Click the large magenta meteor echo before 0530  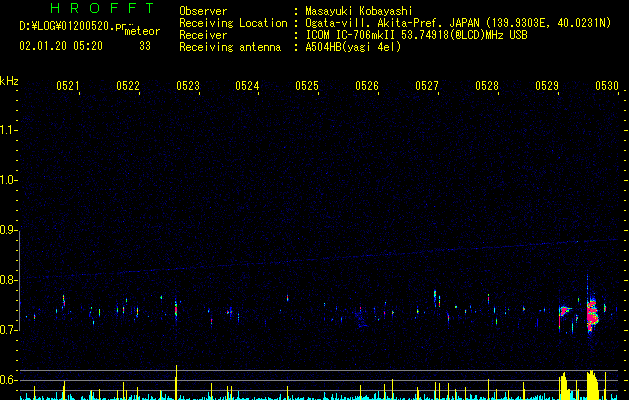[x=592, y=315]
